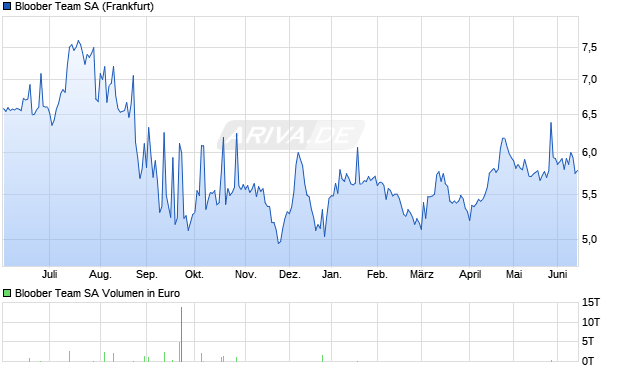Select the 'Juni' month label
Screen dimensions: 620x371
pyautogui.click(x=558, y=274)
